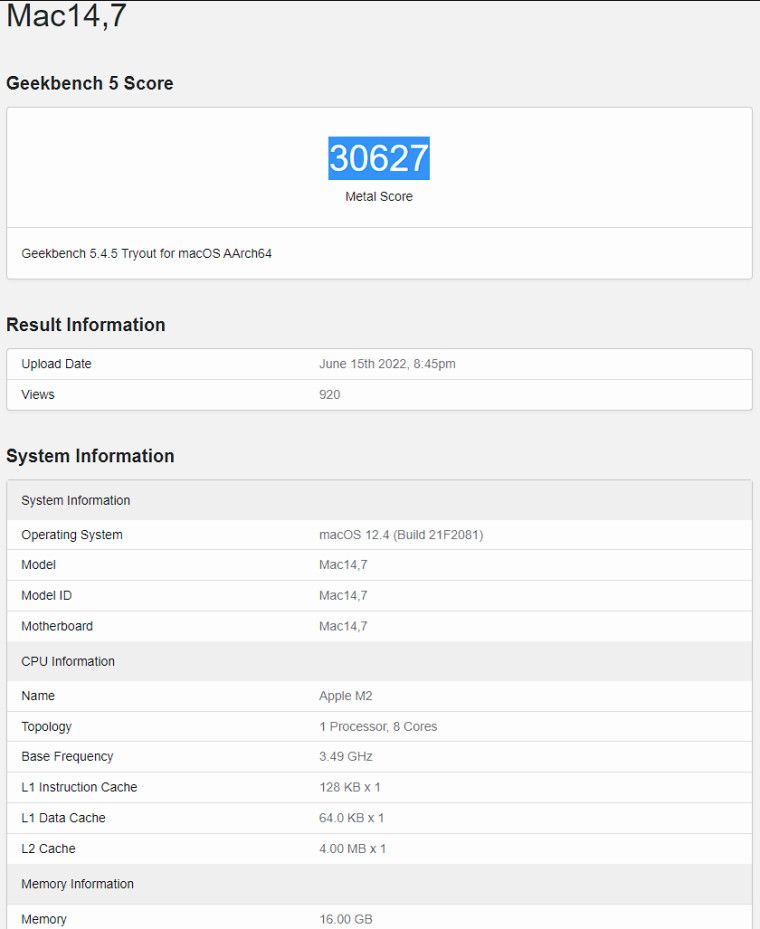Click the Memory row label
This screenshot has width=760, height=929.
44,920
